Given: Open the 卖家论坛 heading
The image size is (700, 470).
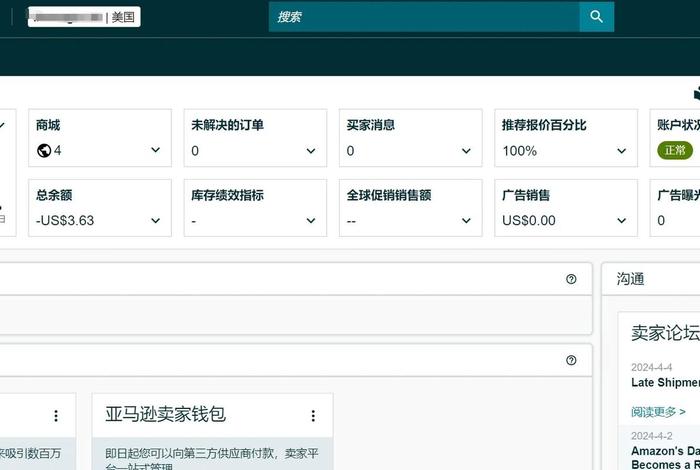Looking at the screenshot, I should point(665,333).
